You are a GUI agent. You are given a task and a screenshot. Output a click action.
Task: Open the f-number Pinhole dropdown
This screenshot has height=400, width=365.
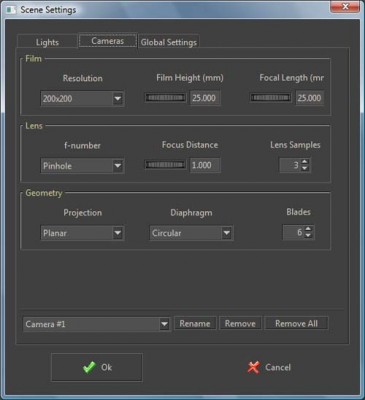click(x=82, y=166)
